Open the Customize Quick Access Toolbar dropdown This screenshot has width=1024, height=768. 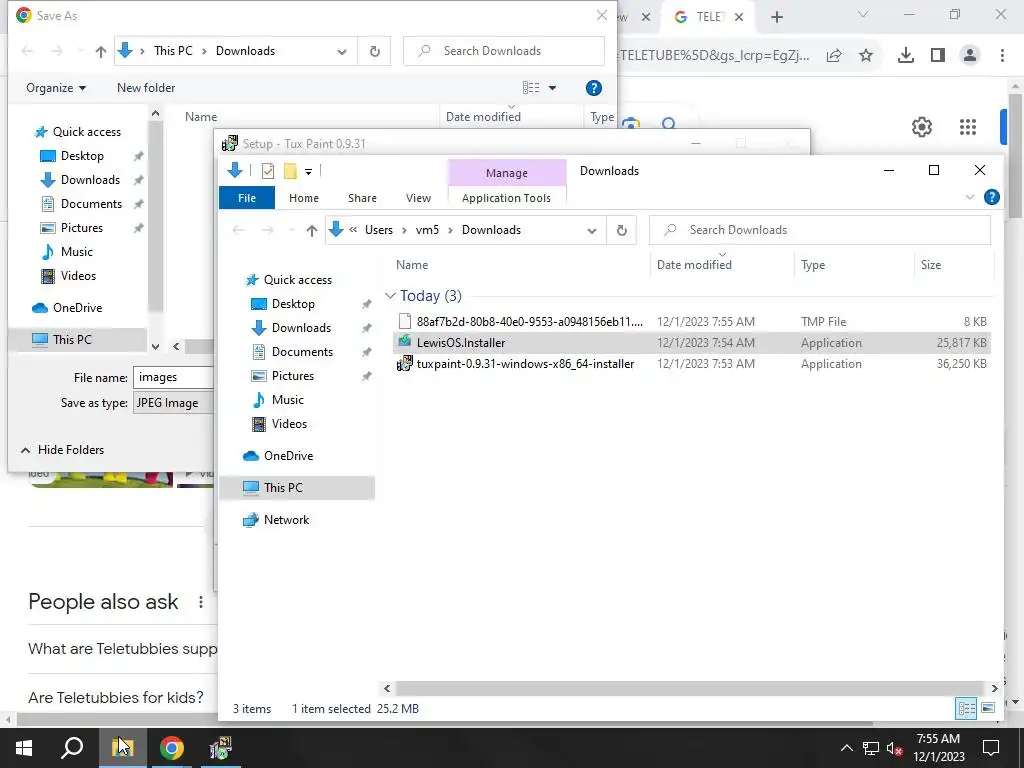[x=308, y=172]
